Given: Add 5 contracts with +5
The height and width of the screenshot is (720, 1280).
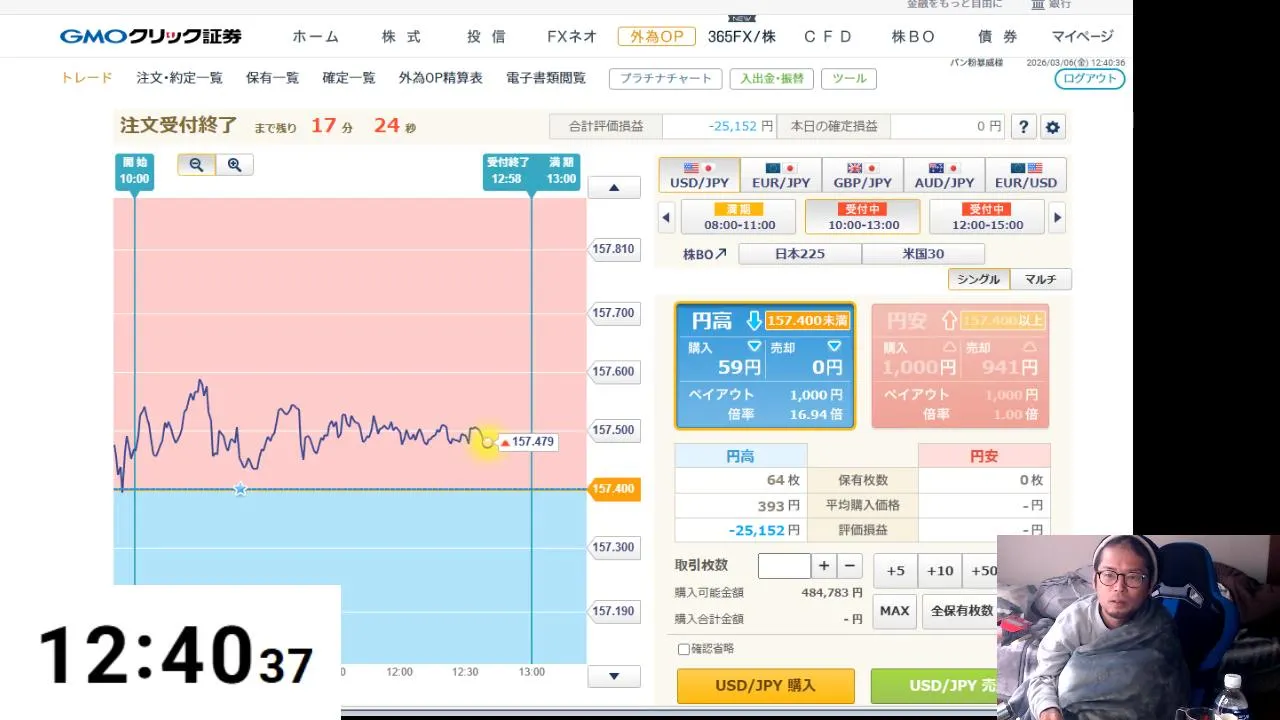Looking at the screenshot, I should (x=895, y=571).
